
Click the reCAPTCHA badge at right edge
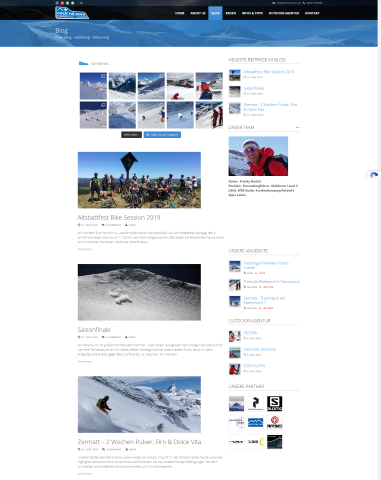[x=374, y=175]
